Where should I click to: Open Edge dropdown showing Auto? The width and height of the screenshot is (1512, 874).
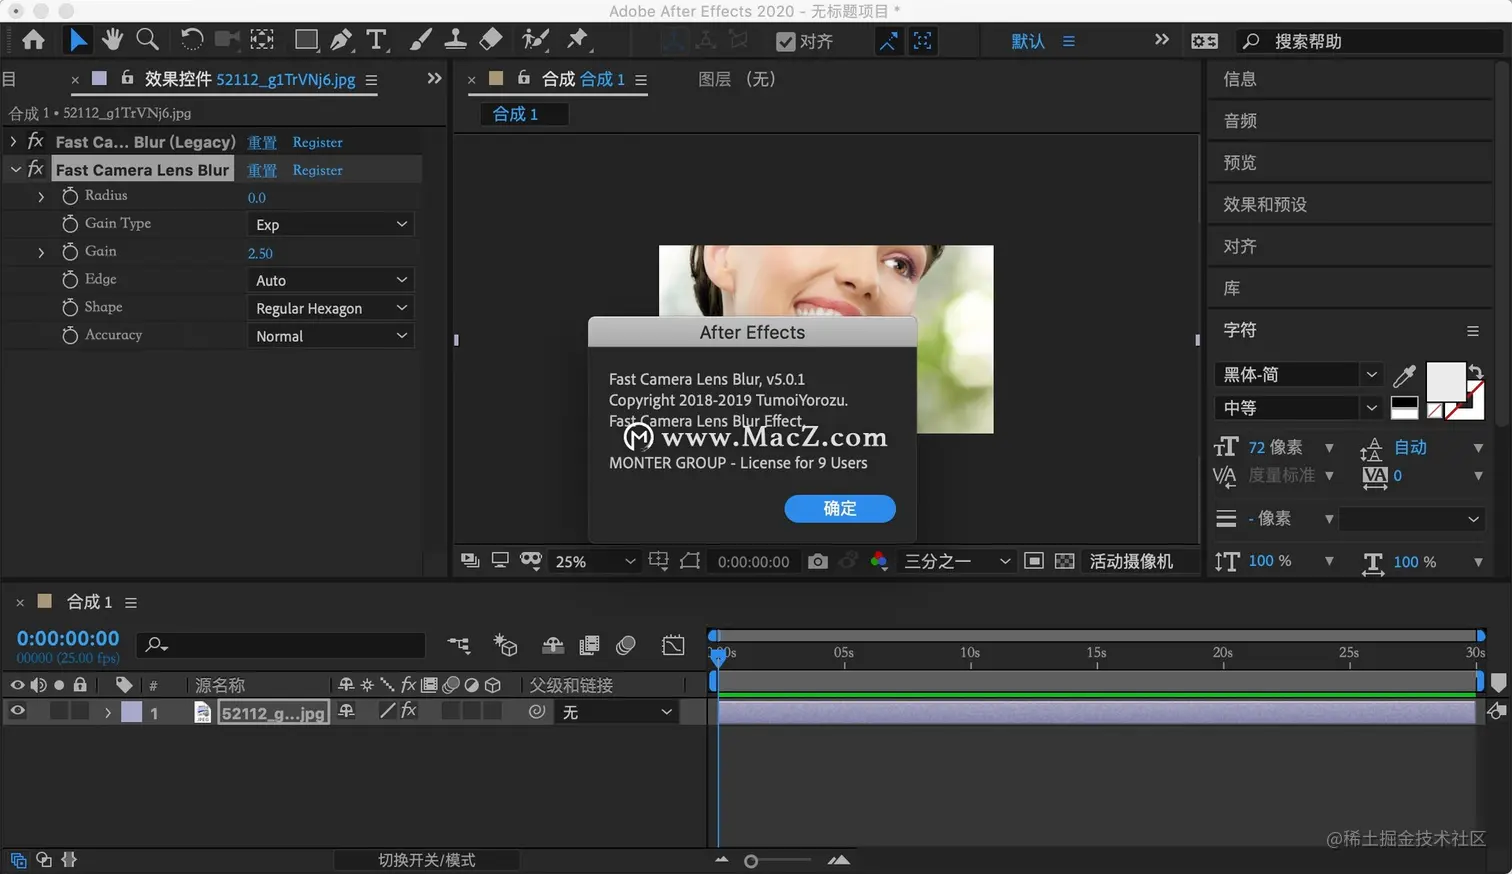point(330,280)
